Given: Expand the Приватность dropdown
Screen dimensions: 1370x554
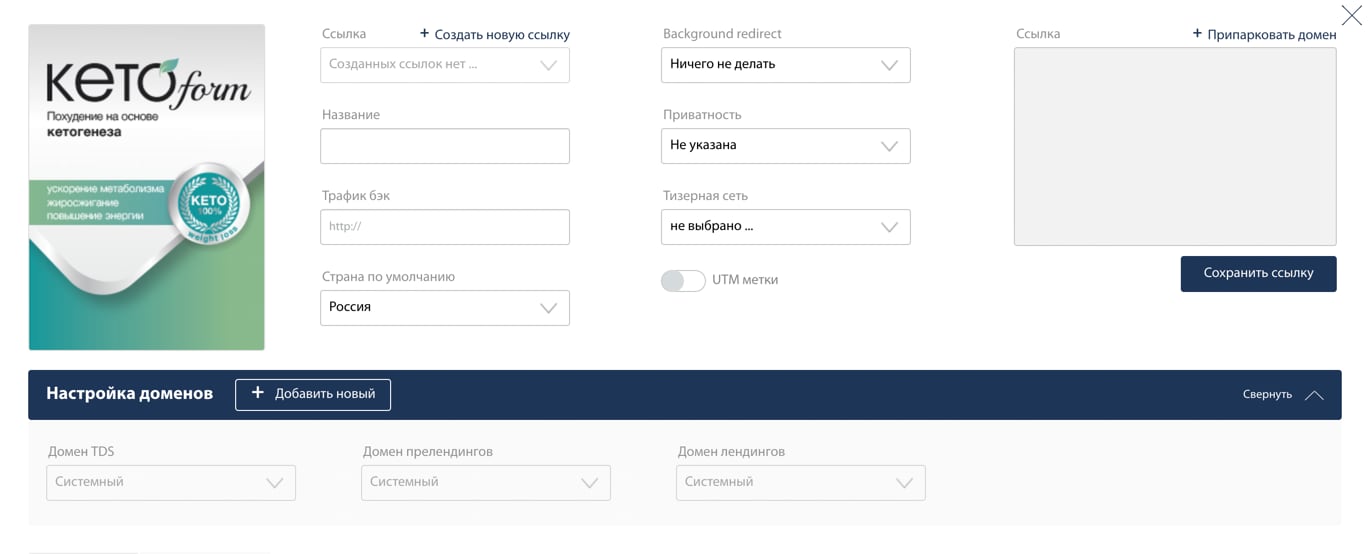Looking at the screenshot, I should click(x=785, y=146).
